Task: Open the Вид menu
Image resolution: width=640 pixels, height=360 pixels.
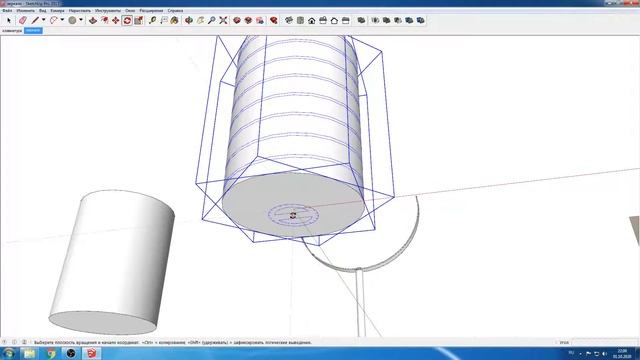Action: [x=42, y=11]
